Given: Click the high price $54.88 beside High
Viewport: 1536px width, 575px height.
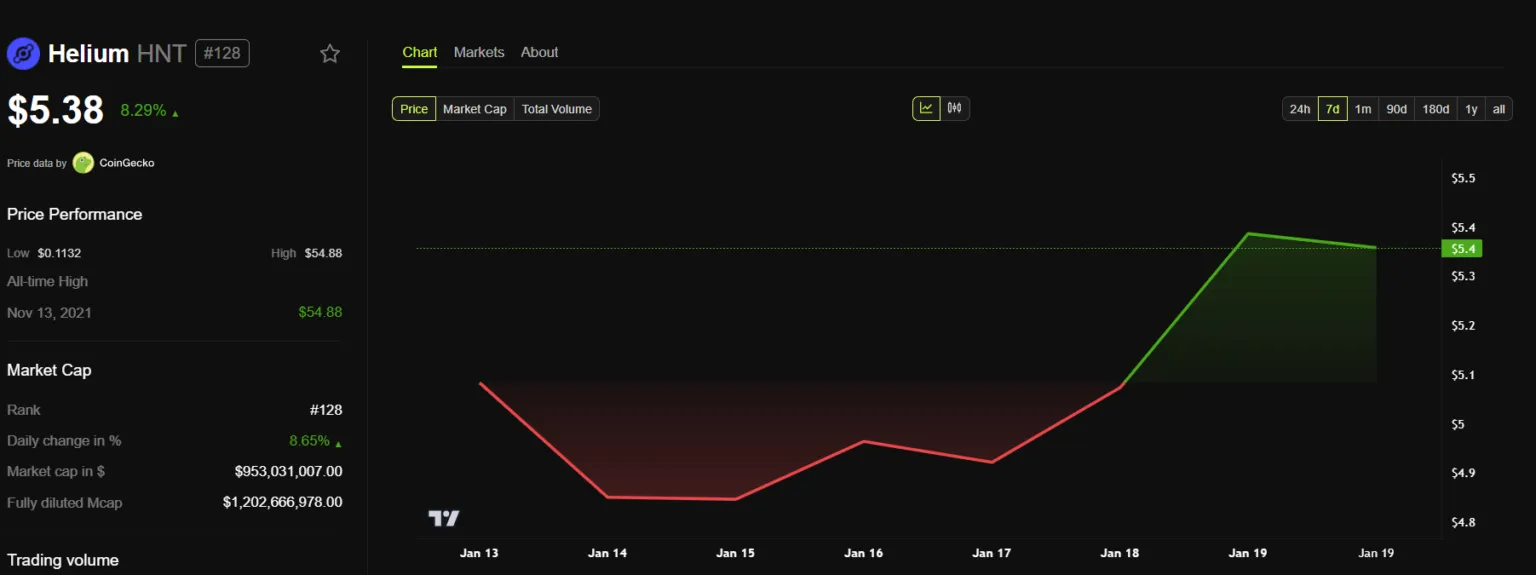Looking at the screenshot, I should pyautogui.click(x=323, y=253).
